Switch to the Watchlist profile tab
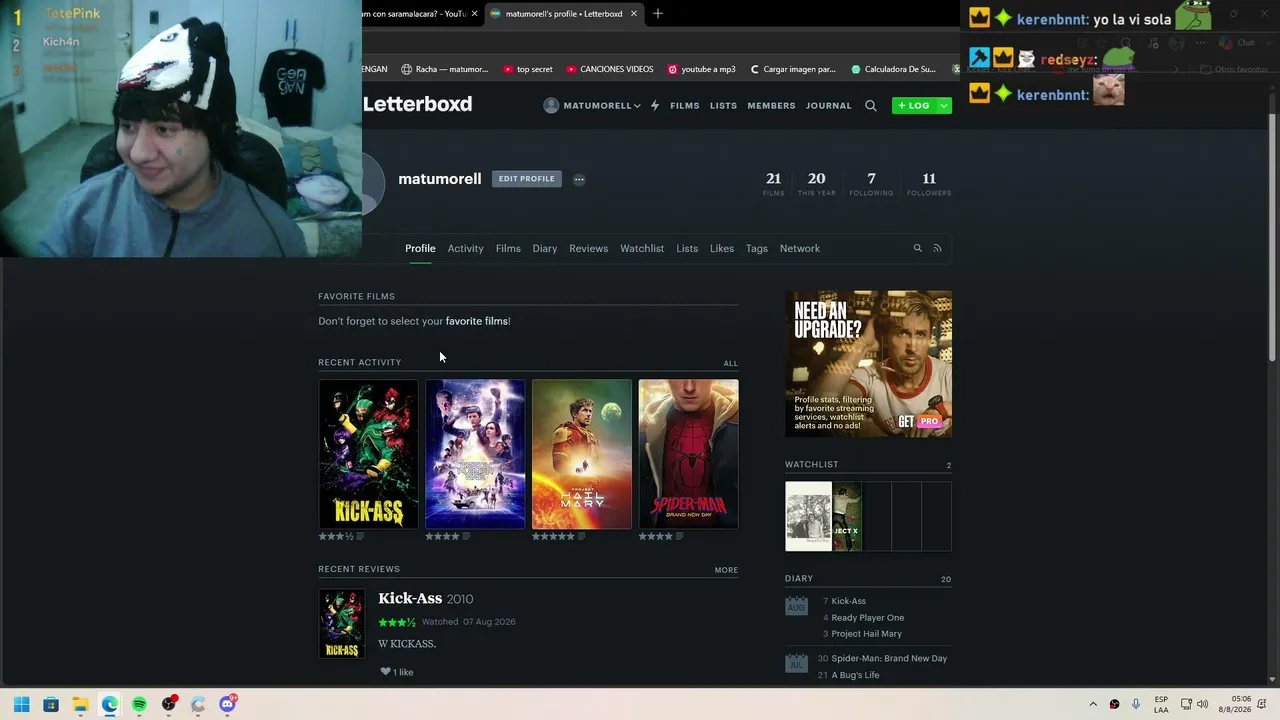This screenshot has height=720, width=1280. pos(642,248)
